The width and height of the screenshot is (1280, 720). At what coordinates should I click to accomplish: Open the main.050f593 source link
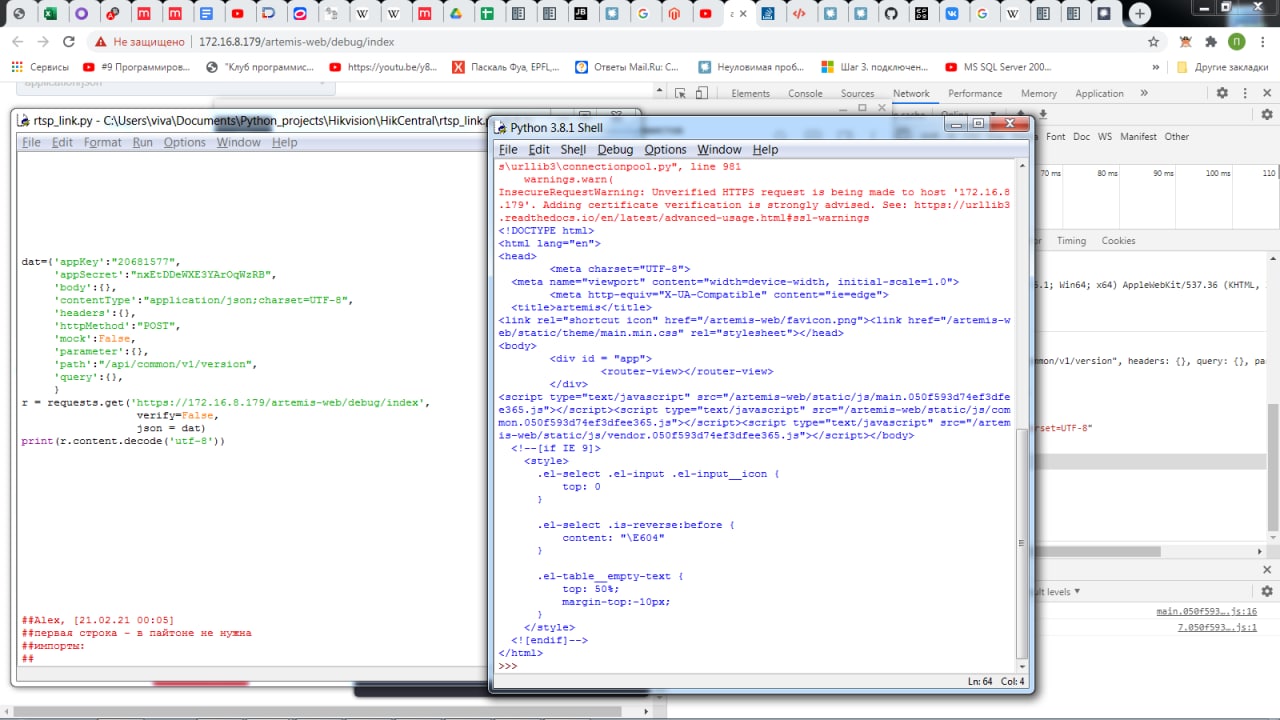1206,611
